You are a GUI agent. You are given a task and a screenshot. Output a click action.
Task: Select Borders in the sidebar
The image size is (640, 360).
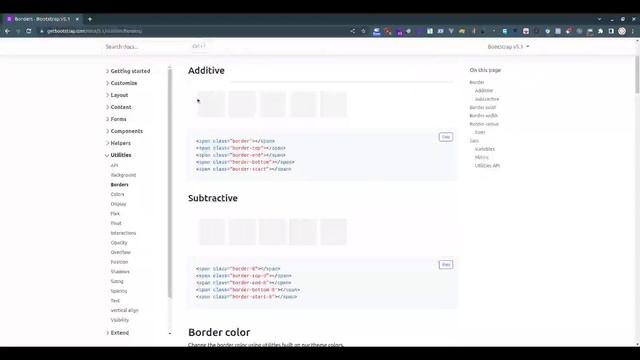[x=119, y=184]
